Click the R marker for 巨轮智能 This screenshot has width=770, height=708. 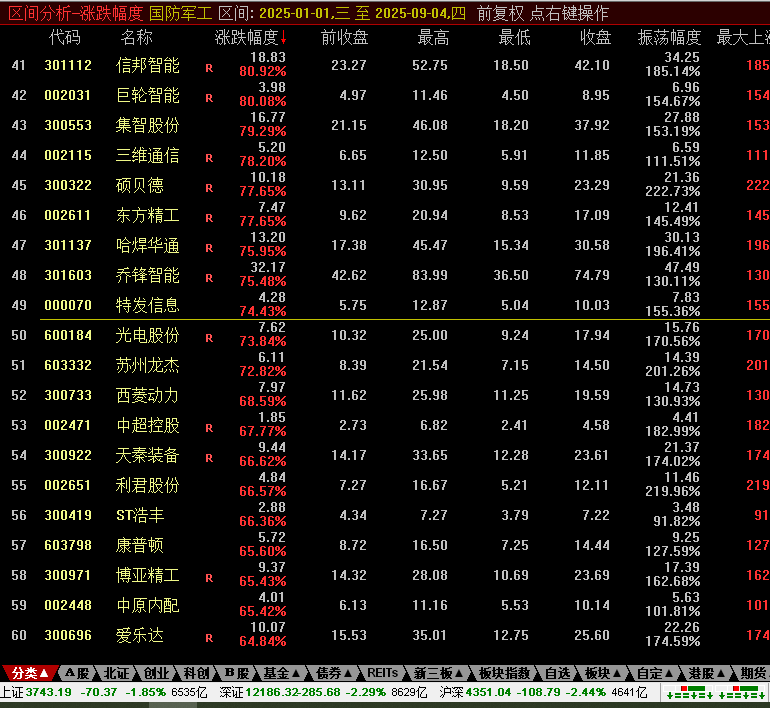(x=209, y=98)
